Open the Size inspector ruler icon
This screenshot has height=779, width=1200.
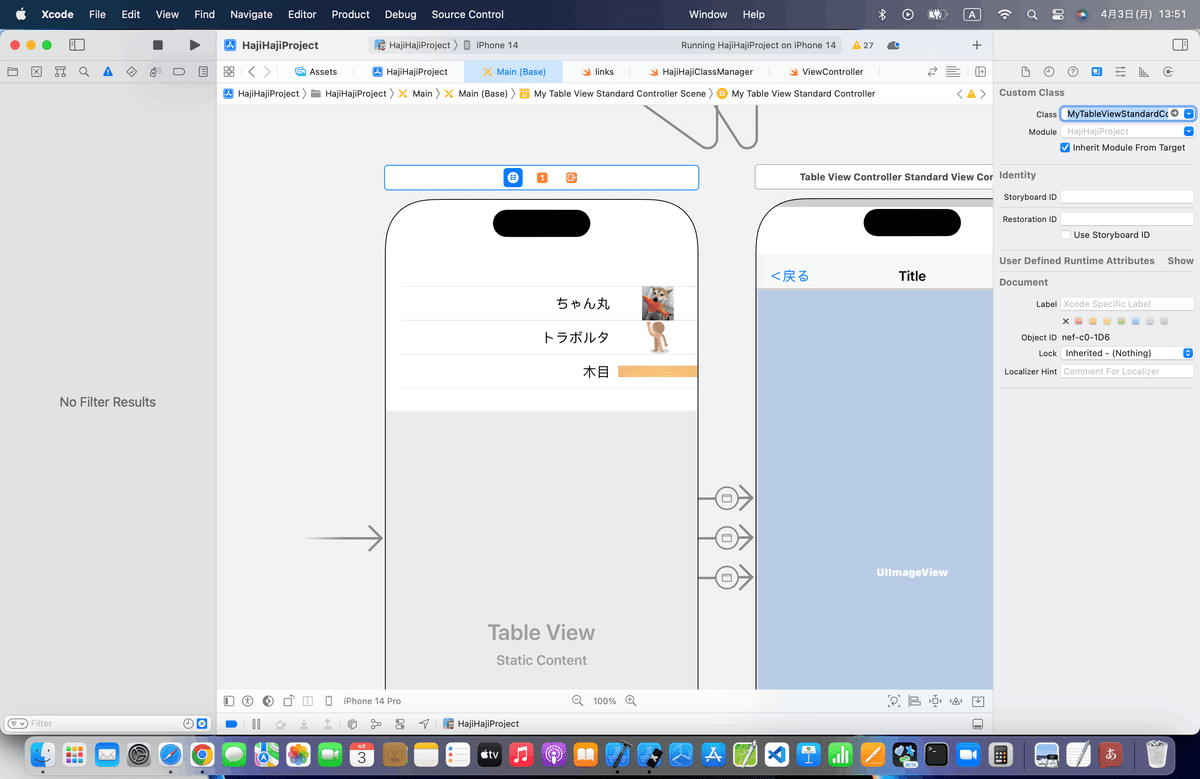[x=1144, y=72]
